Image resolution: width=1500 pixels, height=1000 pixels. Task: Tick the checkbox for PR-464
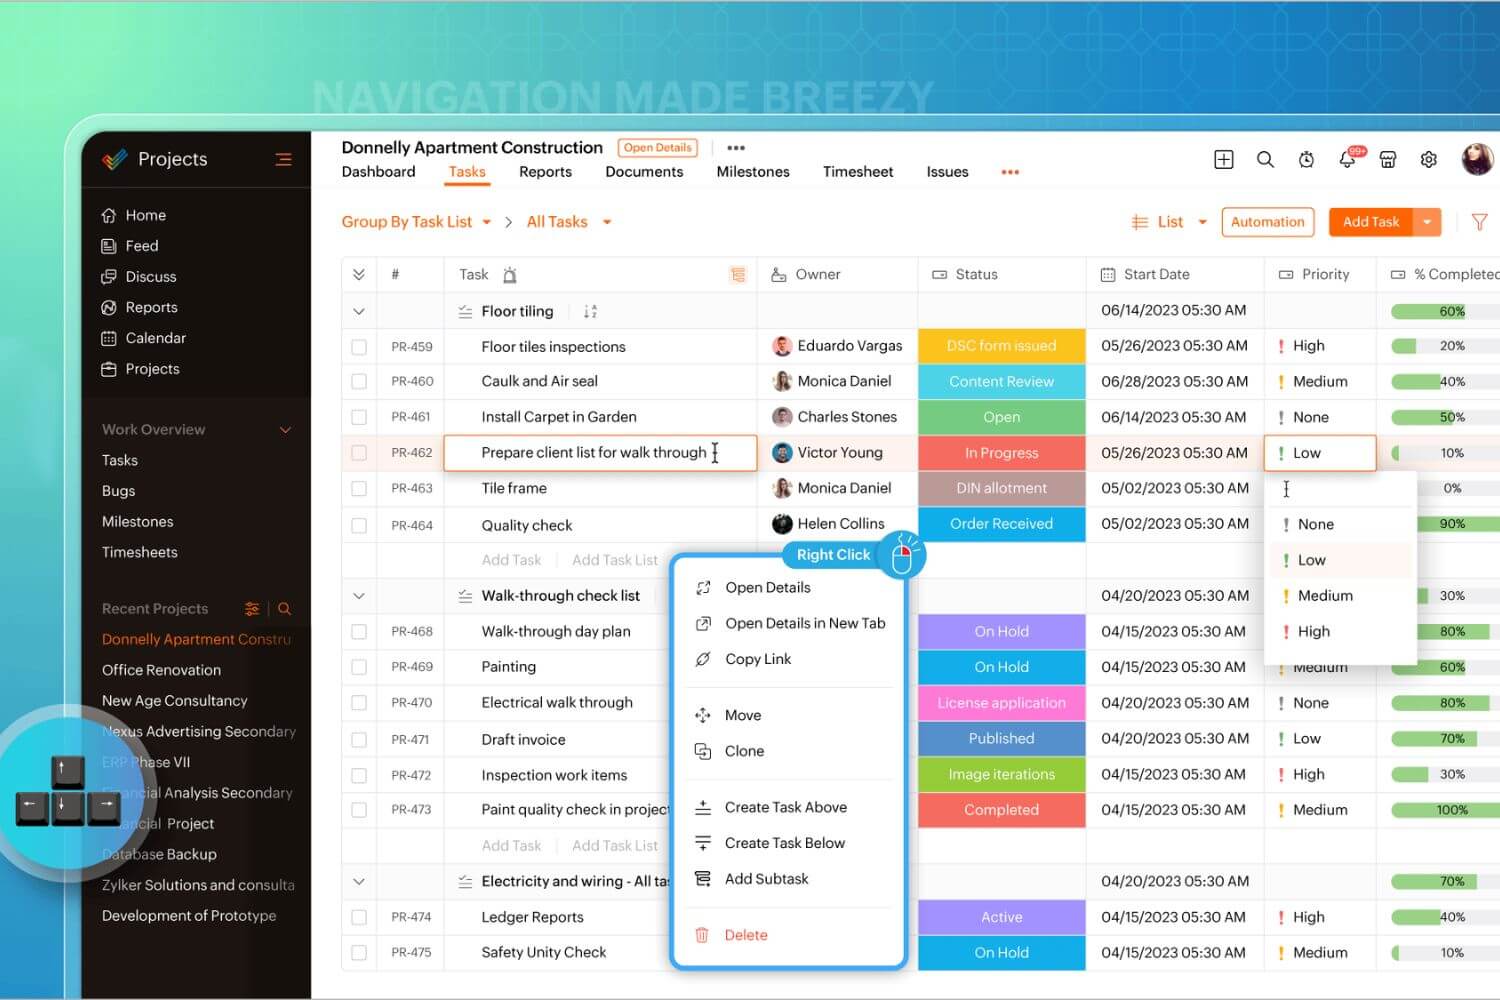[359, 525]
